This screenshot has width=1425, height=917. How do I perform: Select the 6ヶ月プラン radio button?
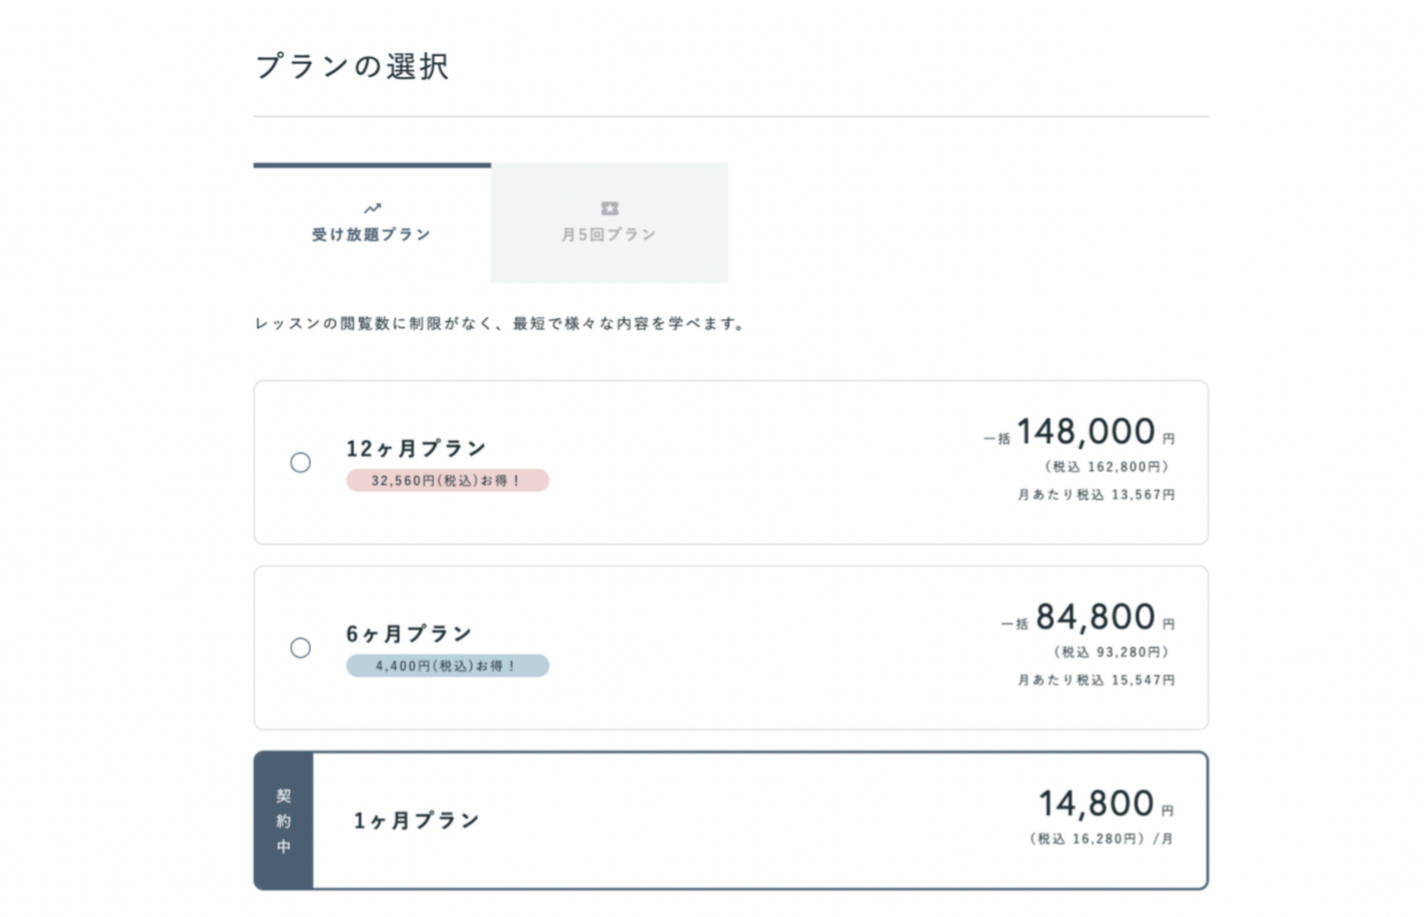300,648
